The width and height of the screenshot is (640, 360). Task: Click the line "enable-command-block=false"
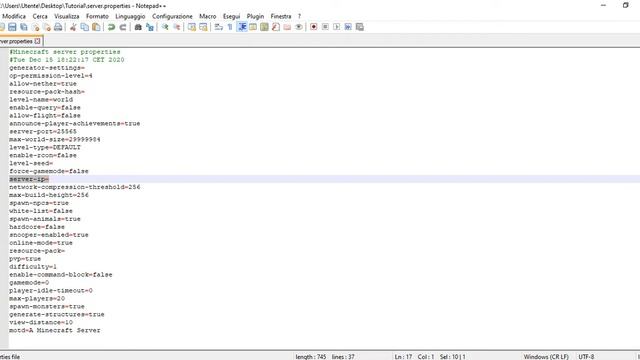coord(61,275)
